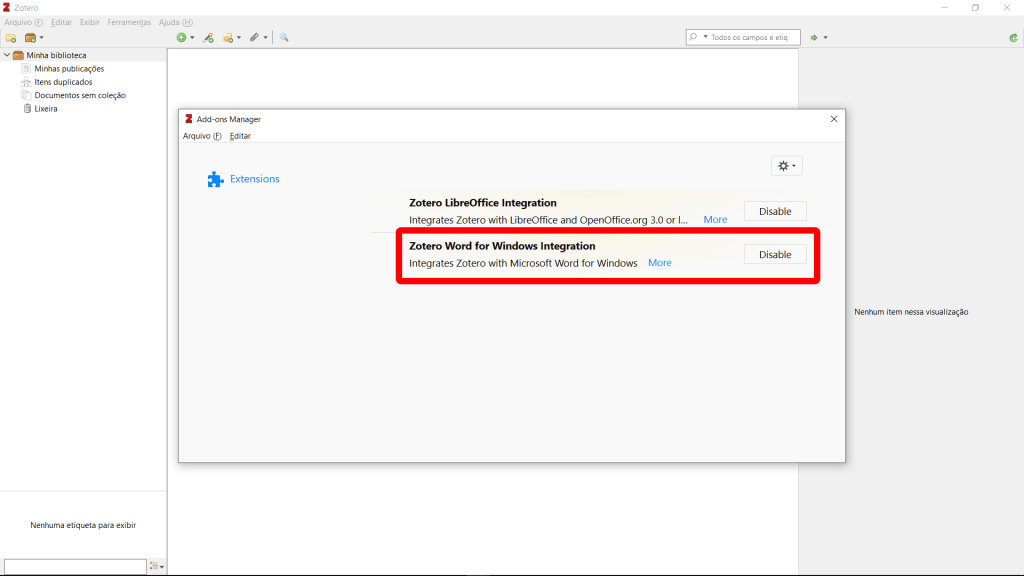Click the New Note icon in toolbar

(x=228, y=37)
